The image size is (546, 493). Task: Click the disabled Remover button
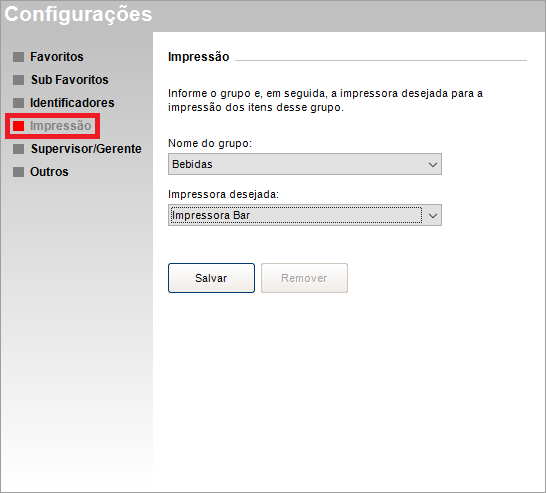pos(304,278)
